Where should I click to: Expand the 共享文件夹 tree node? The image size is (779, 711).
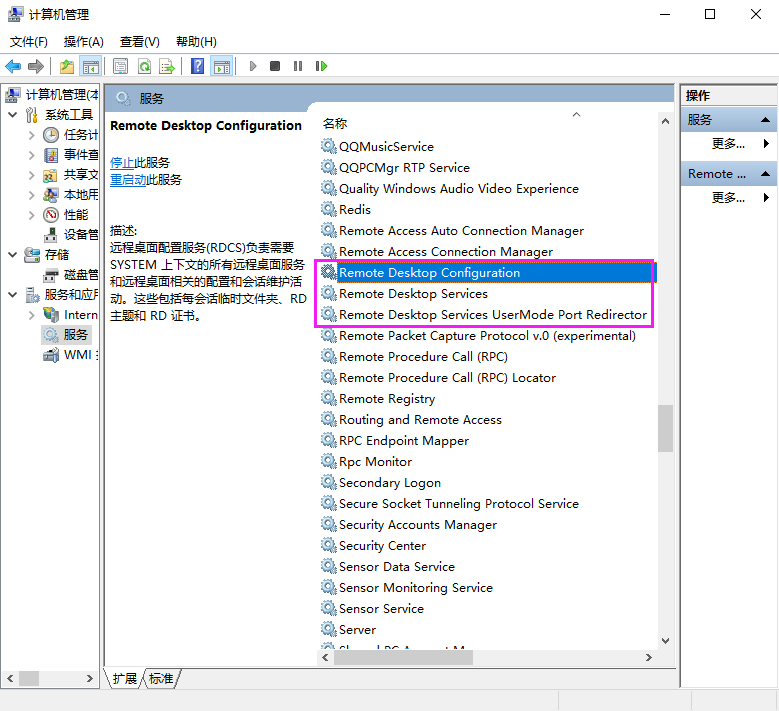click(x=32, y=175)
